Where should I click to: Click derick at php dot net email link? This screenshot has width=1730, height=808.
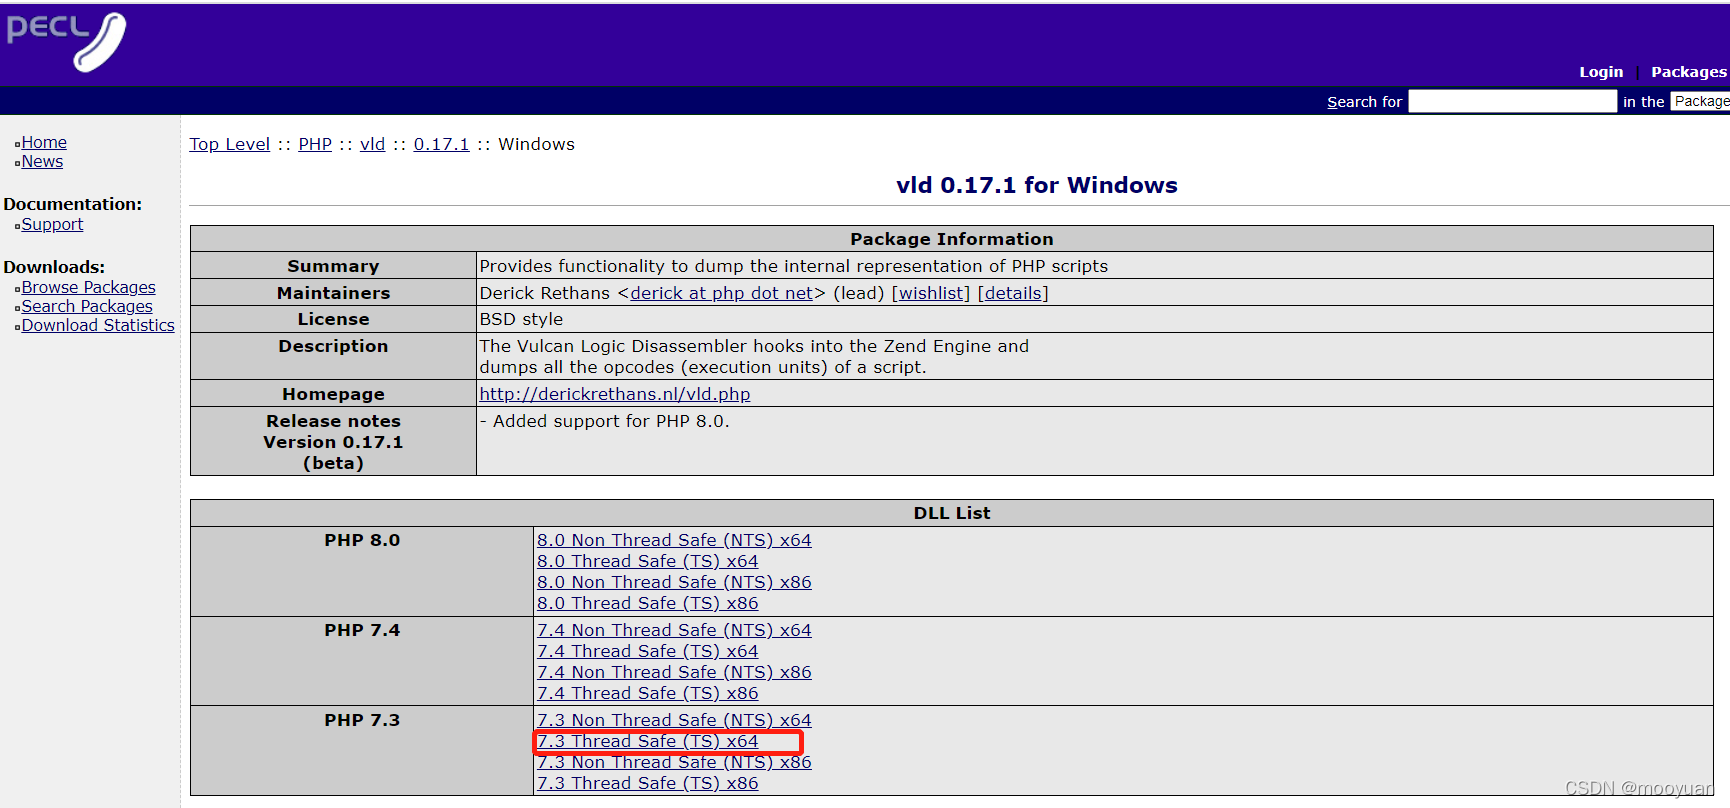click(722, 293)
